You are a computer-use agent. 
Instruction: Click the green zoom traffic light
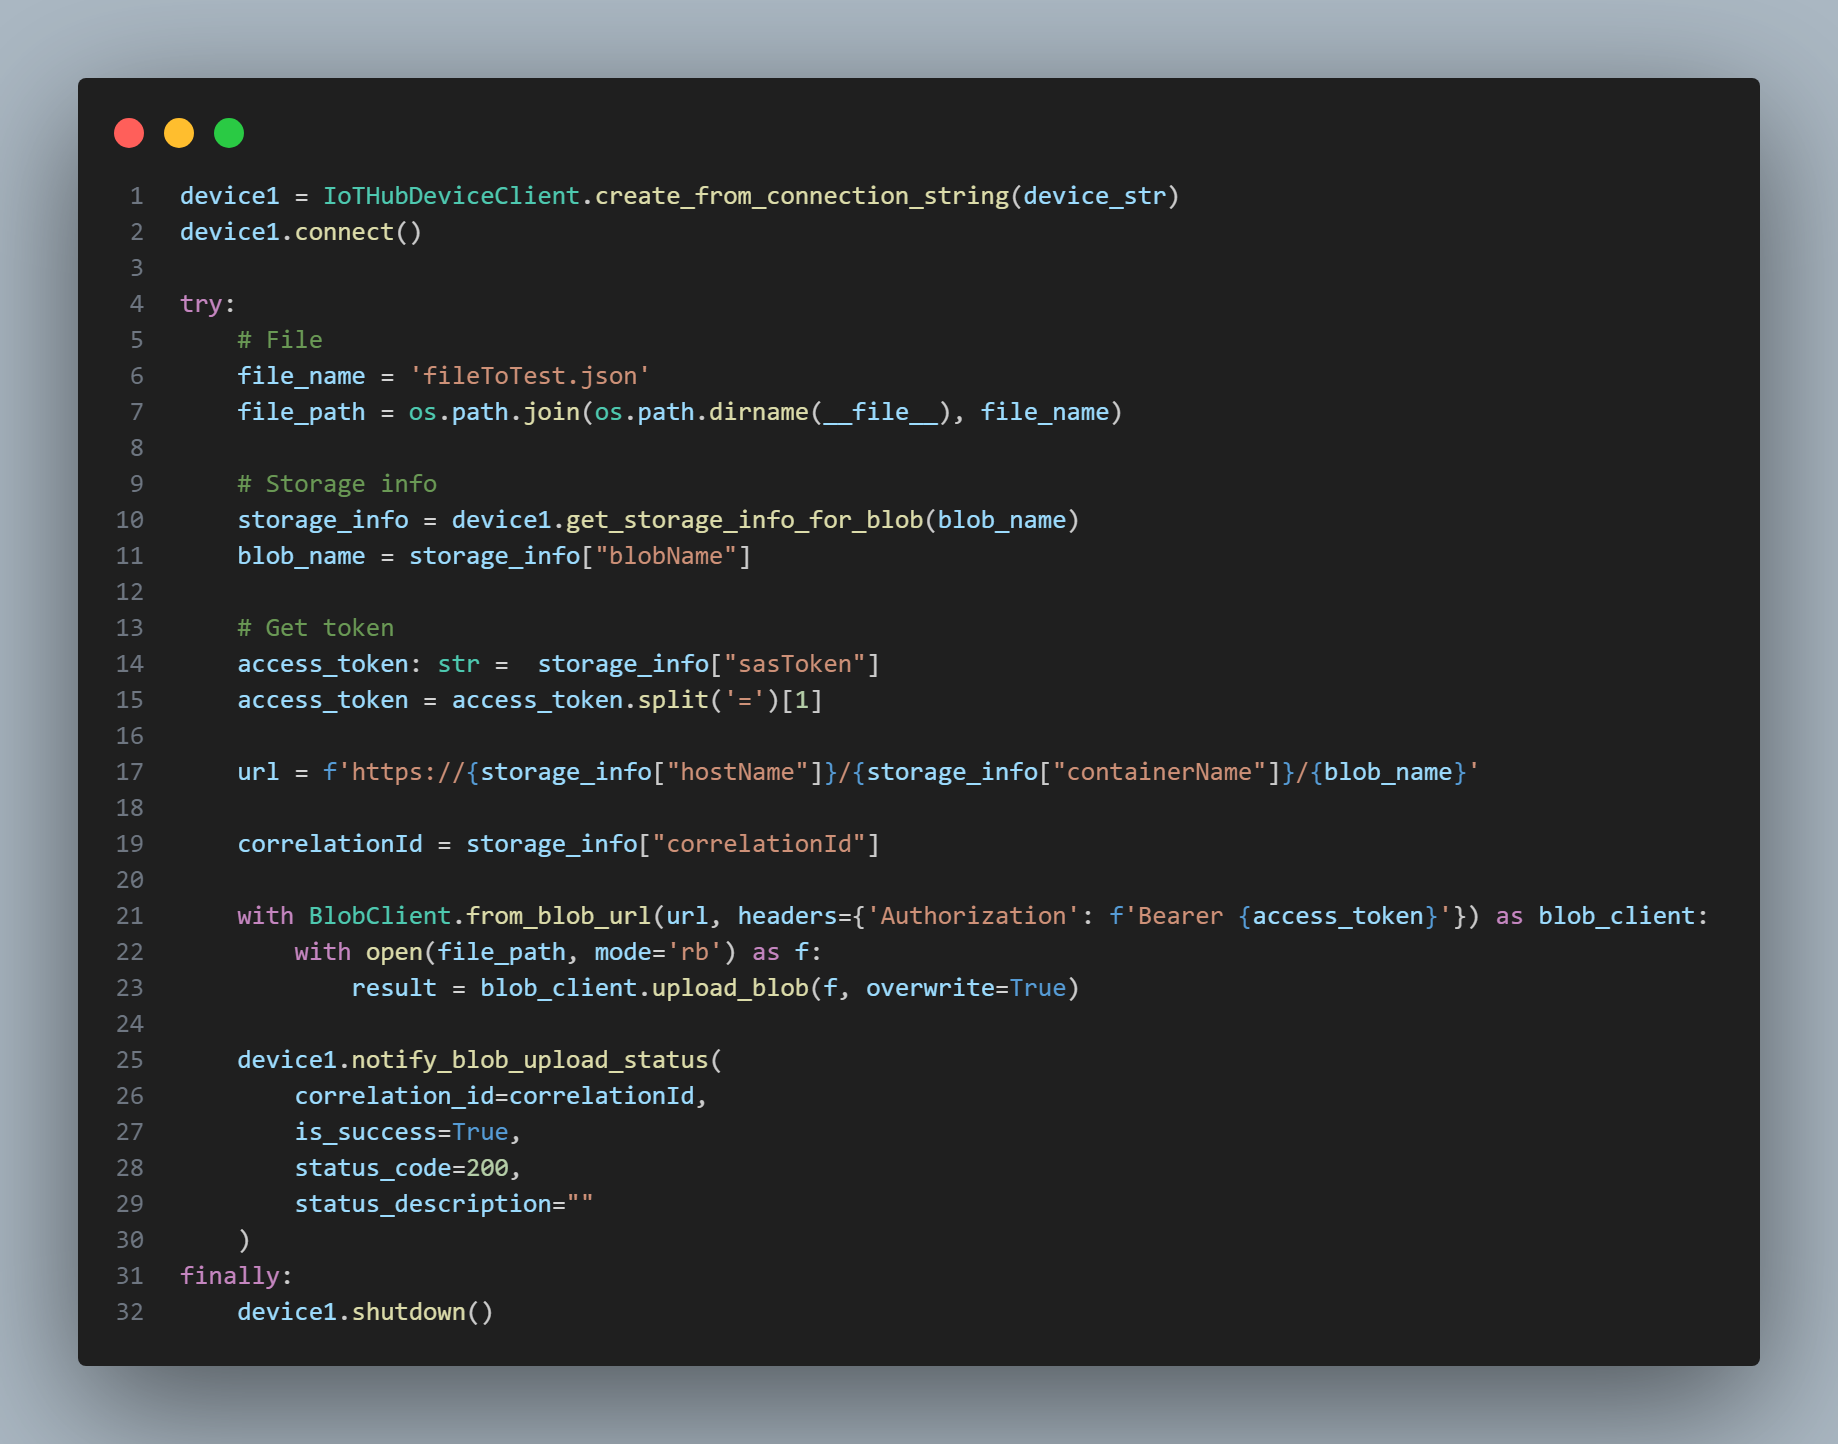pos(228,132)
